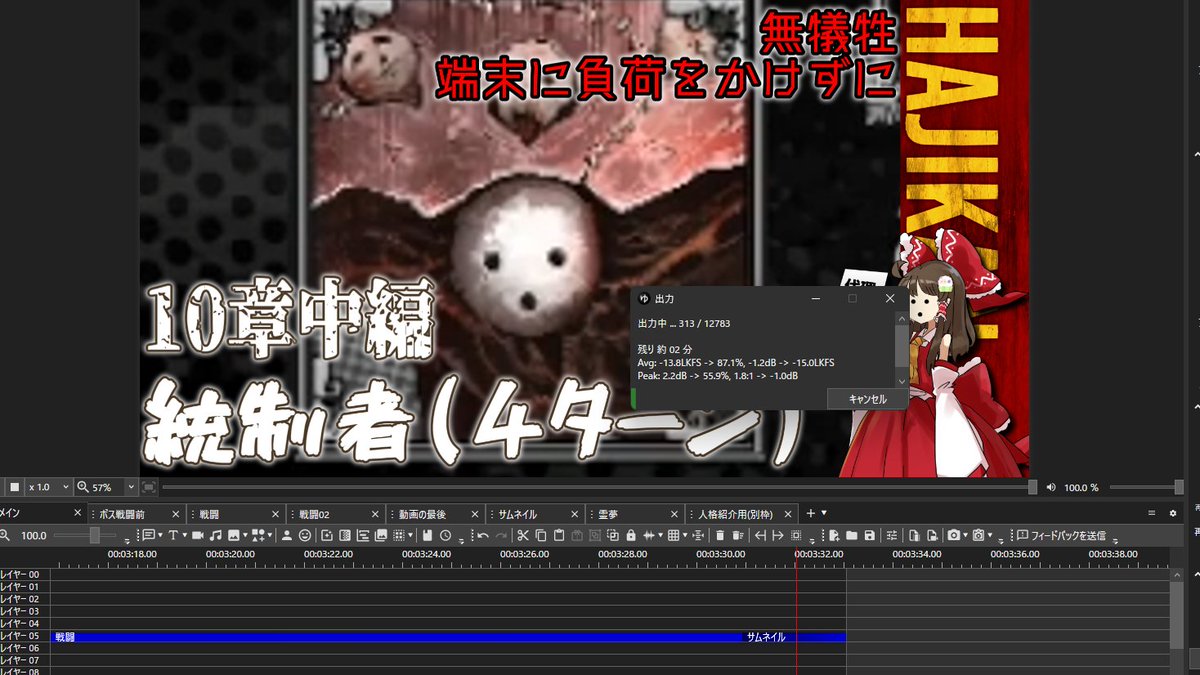Cut selected item with scissors icon

click(522, 535)
